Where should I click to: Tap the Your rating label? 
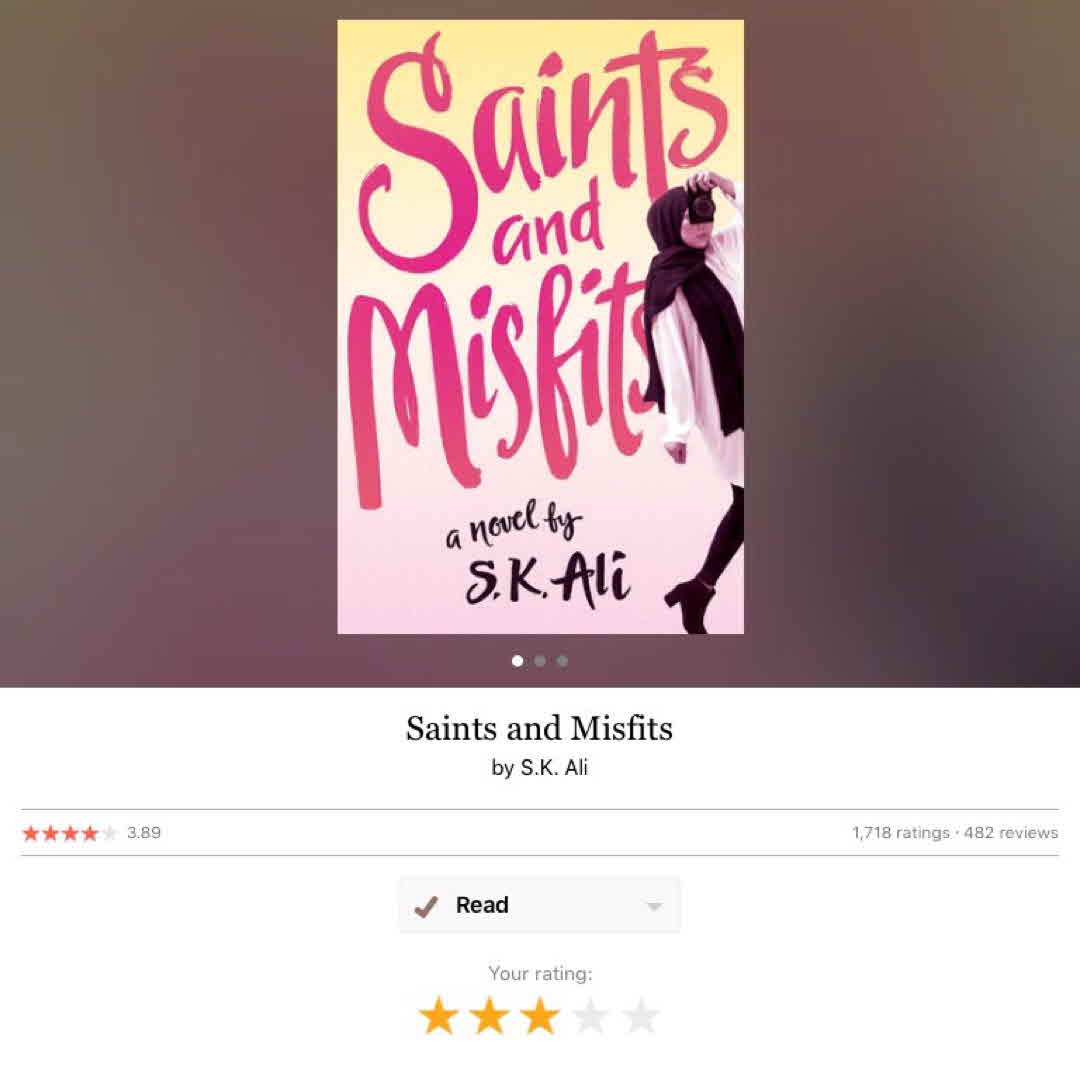[x=540, y=973]
